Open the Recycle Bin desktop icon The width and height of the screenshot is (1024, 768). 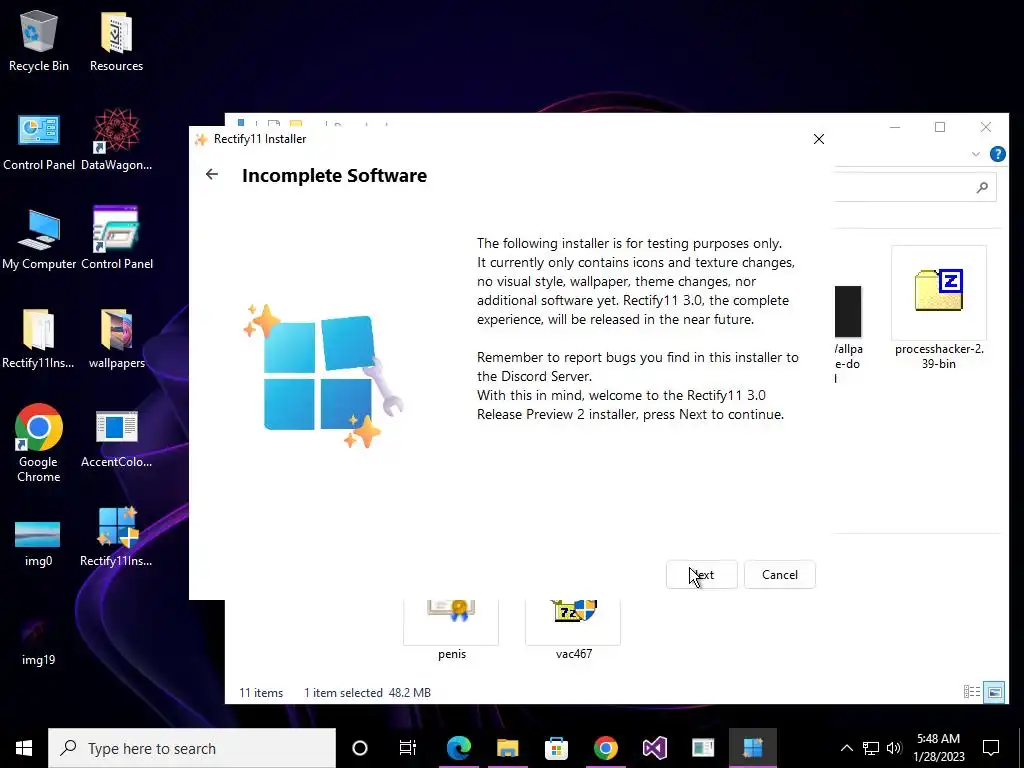click(x=39, y=40)
